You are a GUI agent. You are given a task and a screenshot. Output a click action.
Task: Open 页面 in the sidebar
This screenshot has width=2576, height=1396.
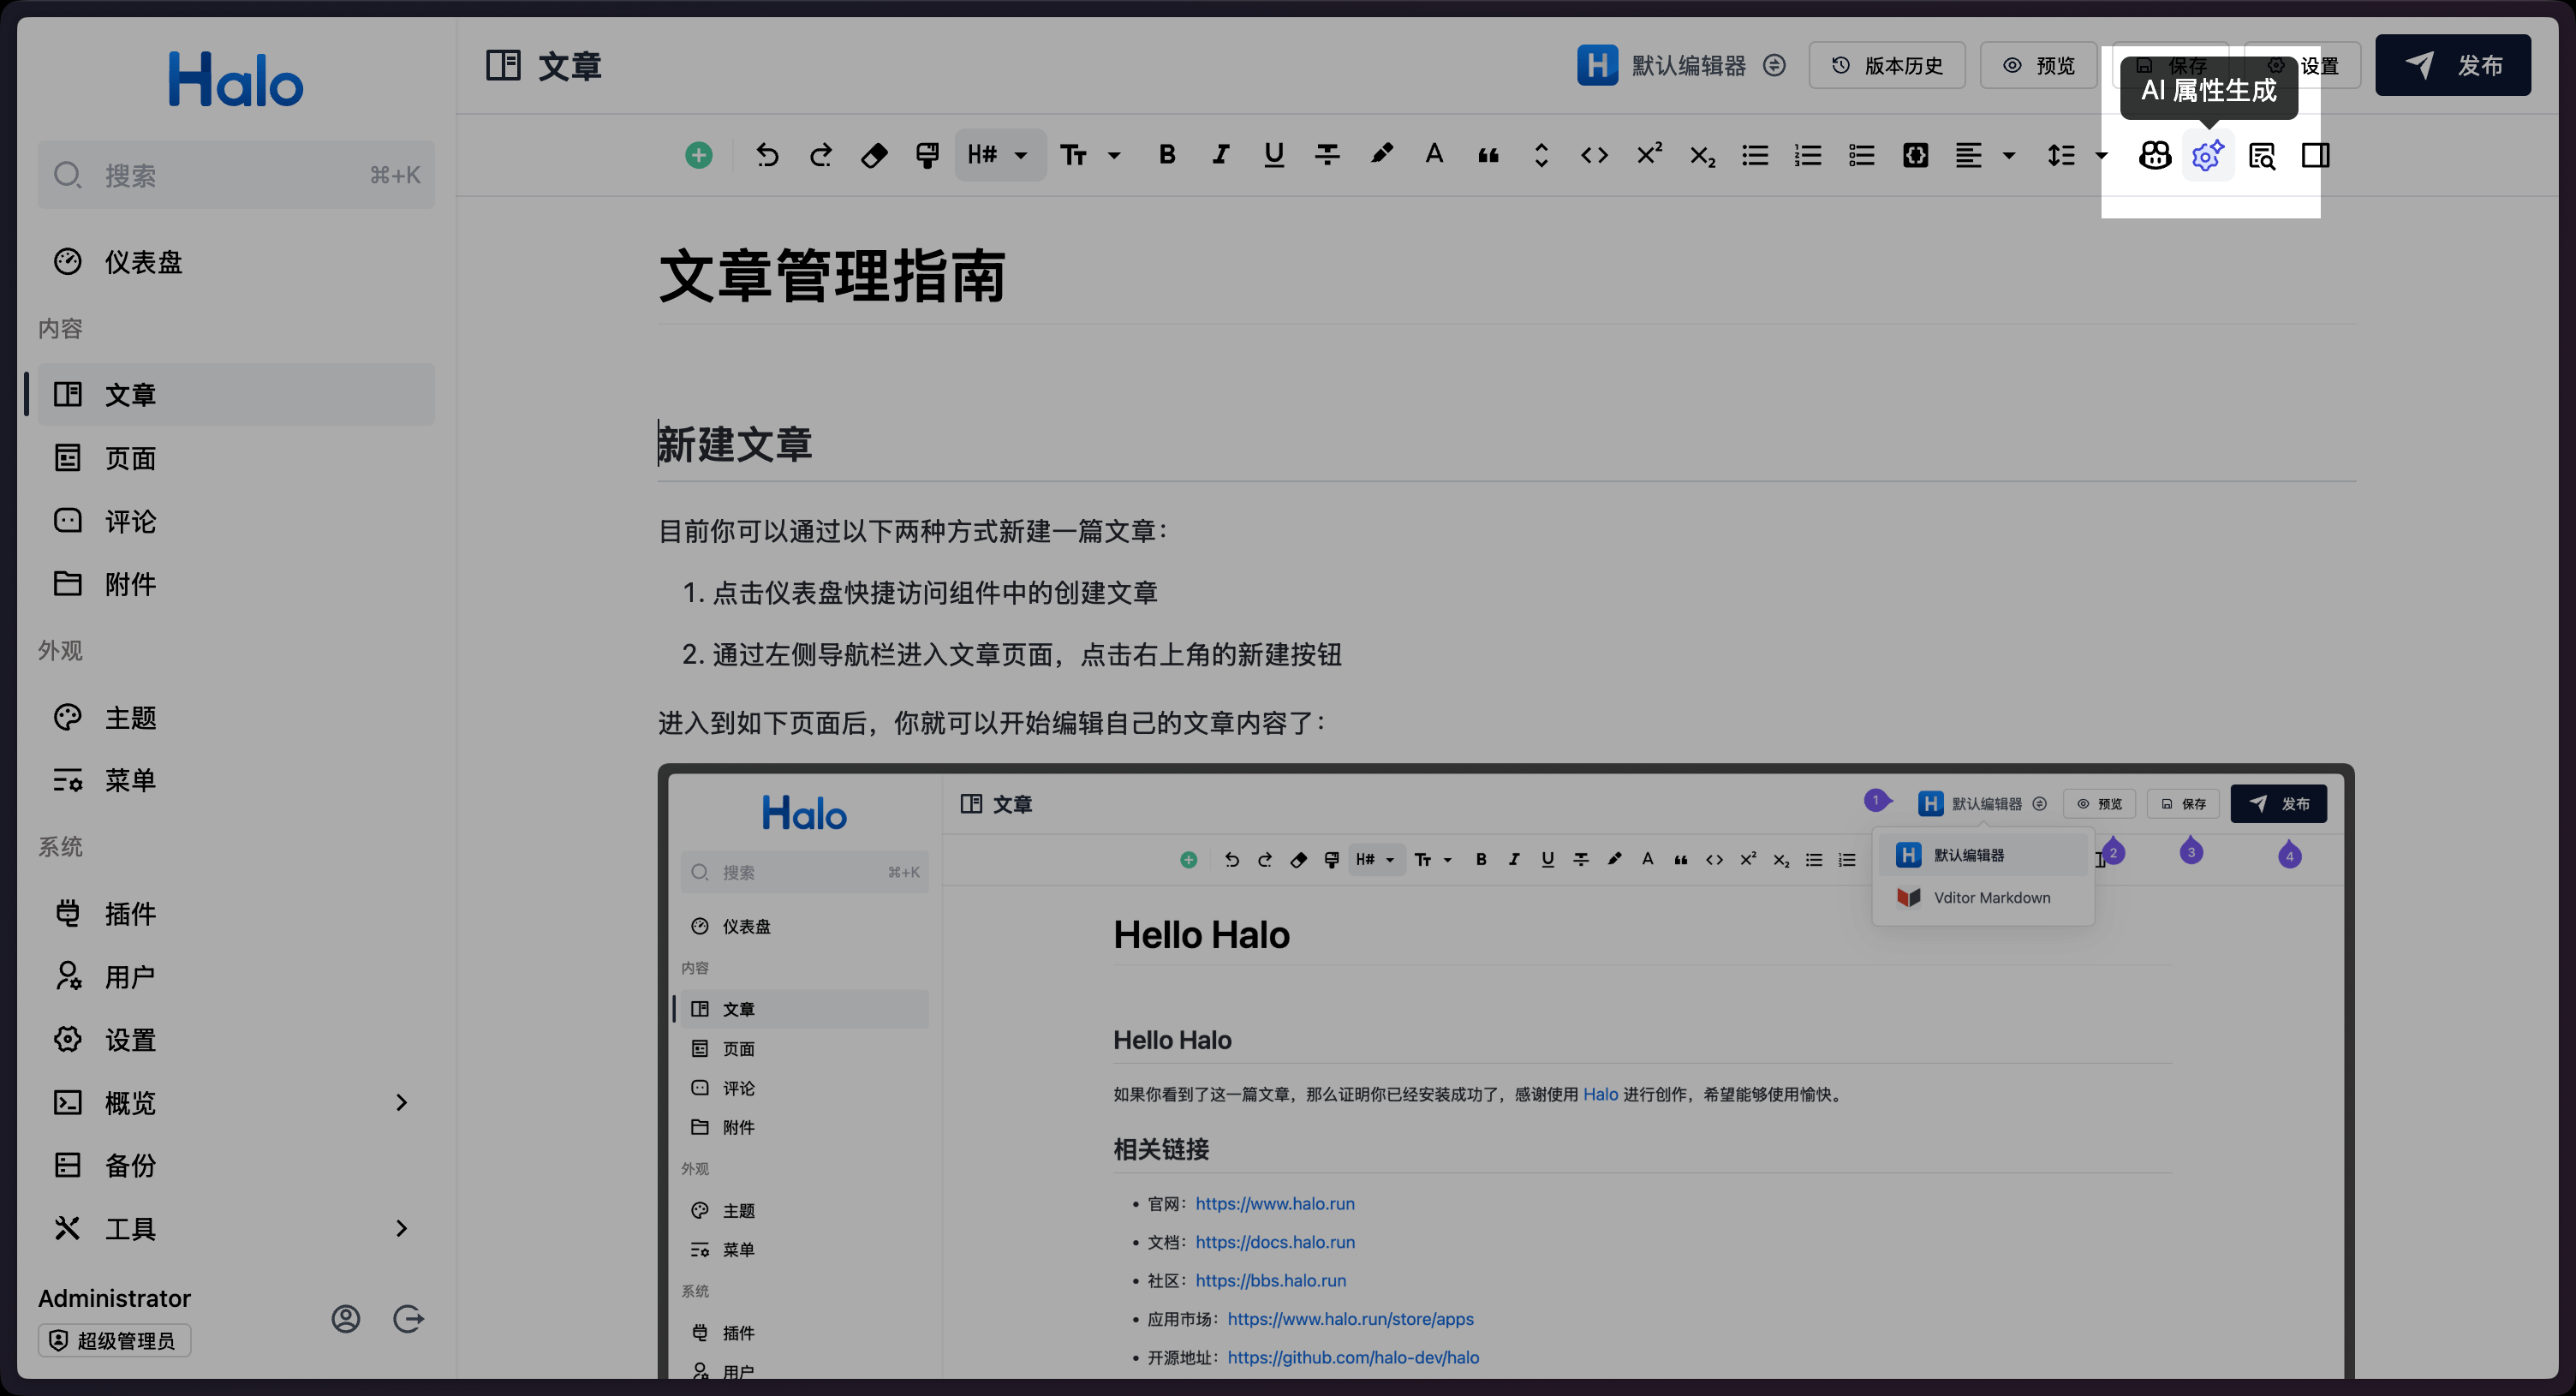point(236,458)
